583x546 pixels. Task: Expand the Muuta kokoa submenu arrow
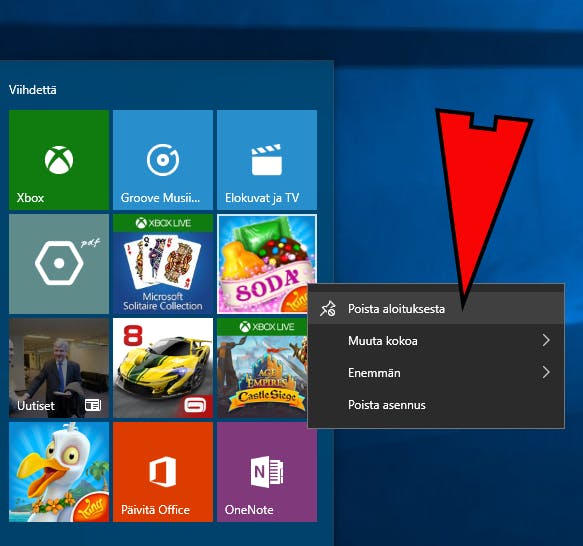click(x=545, y=340)
